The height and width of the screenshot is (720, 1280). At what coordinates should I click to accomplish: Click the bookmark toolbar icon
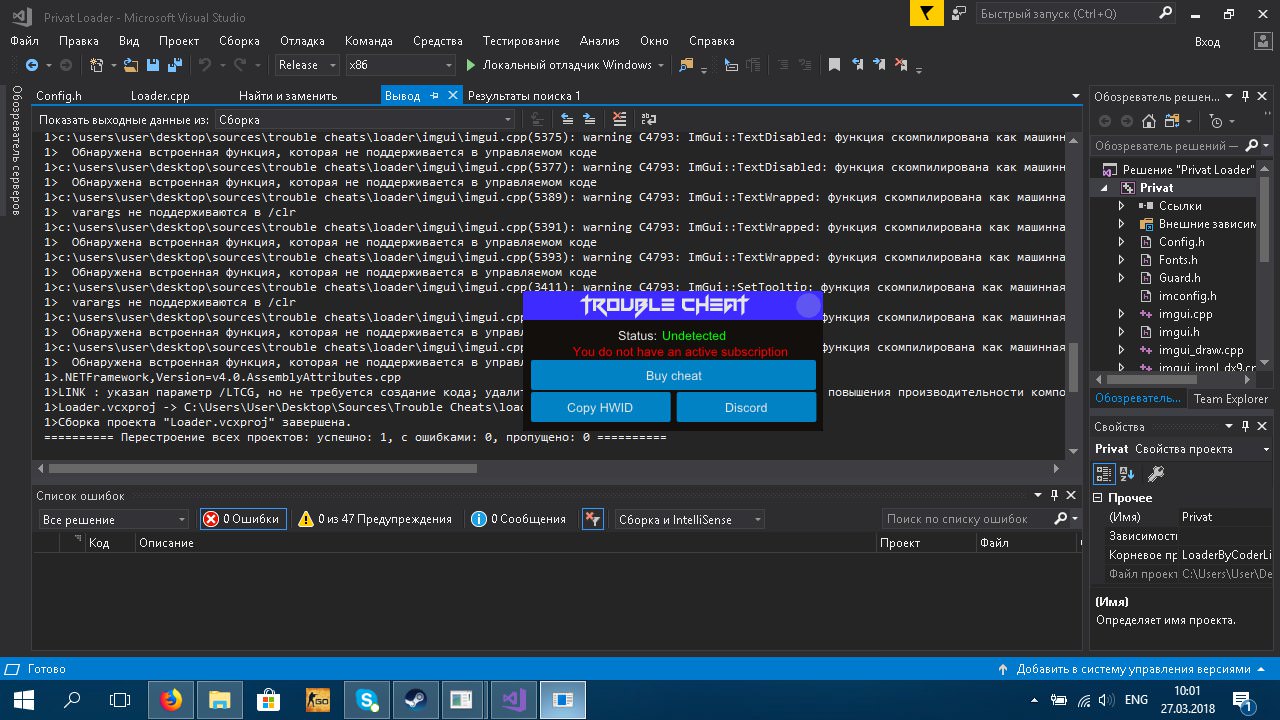click(834, 65)
